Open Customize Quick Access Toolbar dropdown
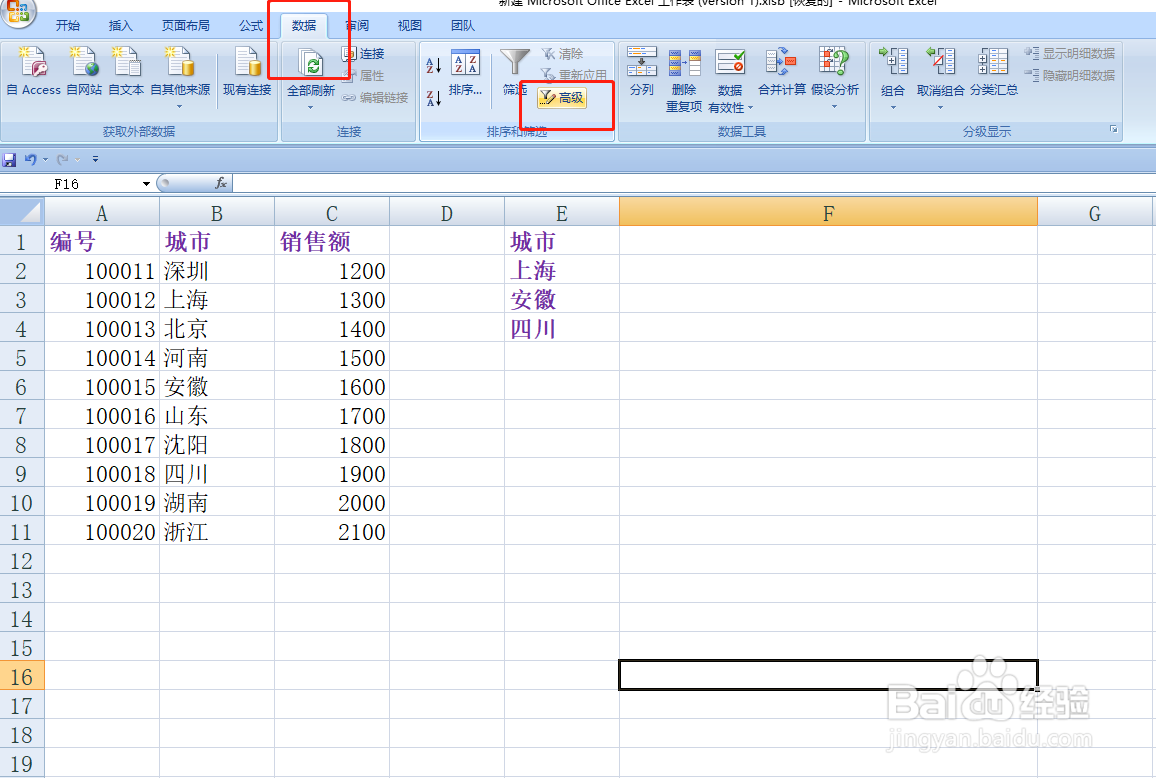The width and height of the screenshot is (1156, 778). pos(95,159)
